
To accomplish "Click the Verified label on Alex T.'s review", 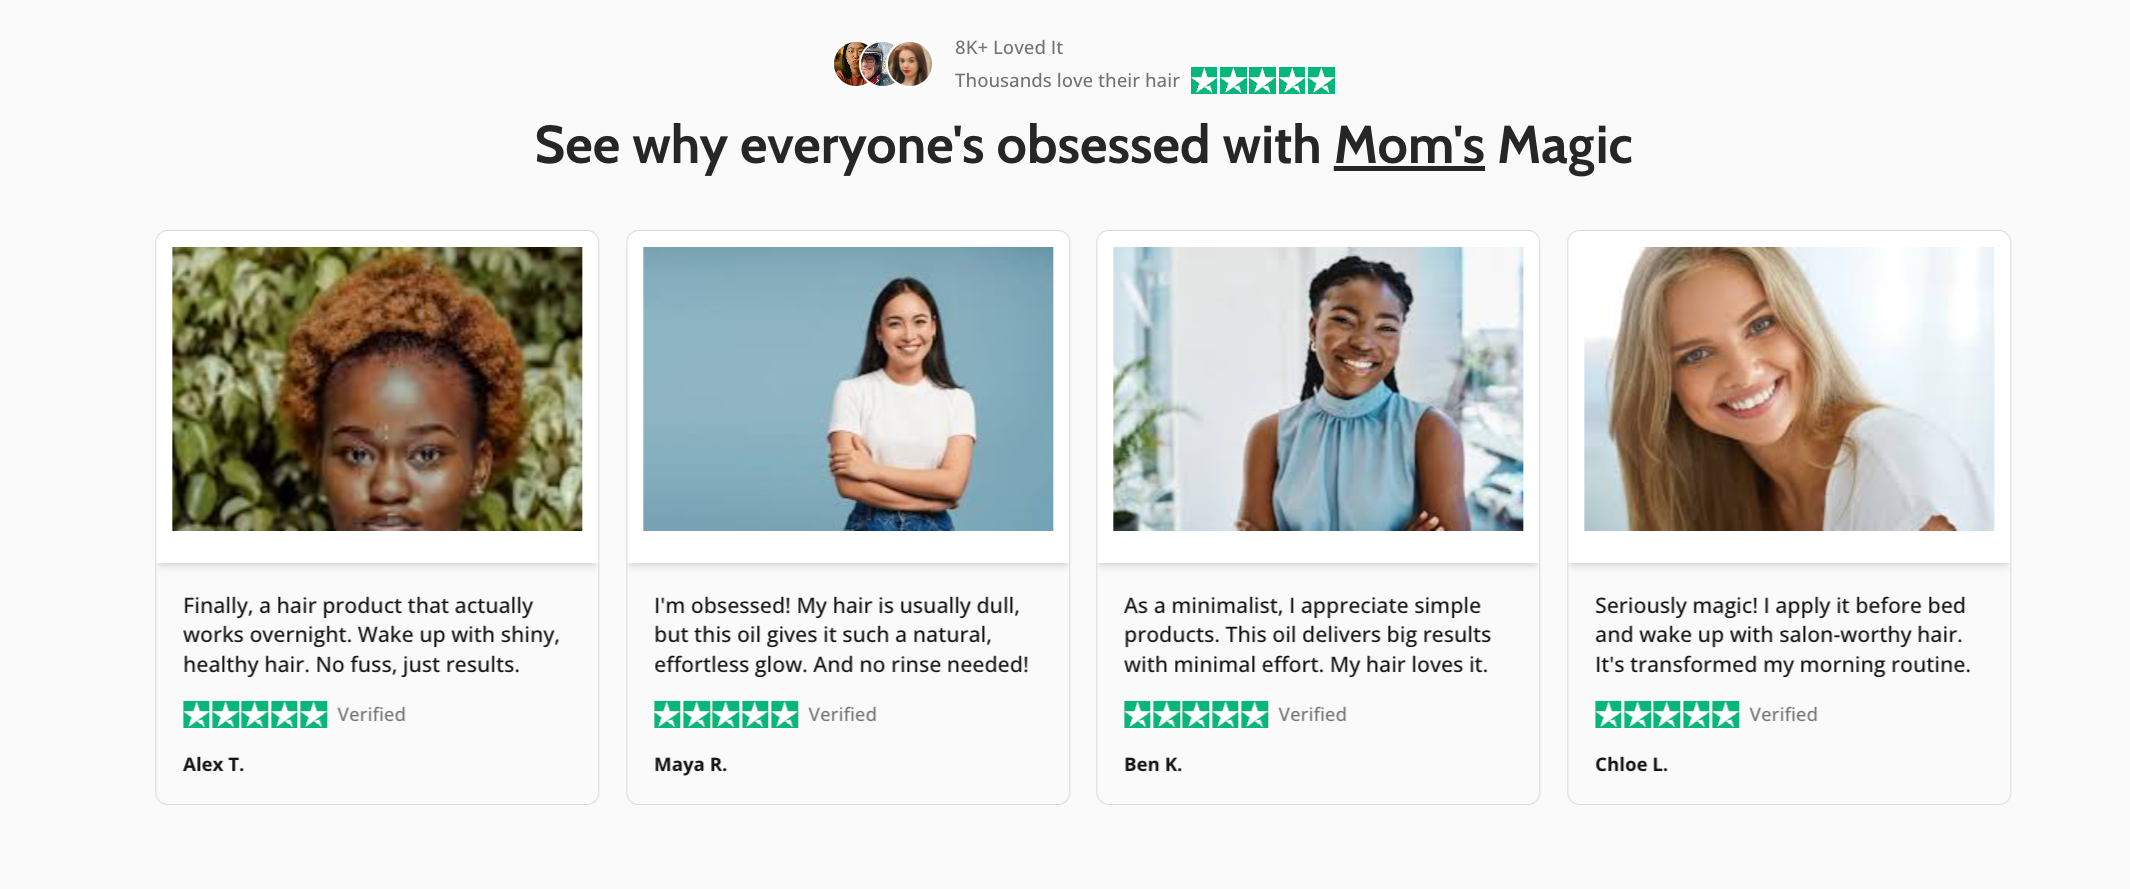I will coord(371,714).
